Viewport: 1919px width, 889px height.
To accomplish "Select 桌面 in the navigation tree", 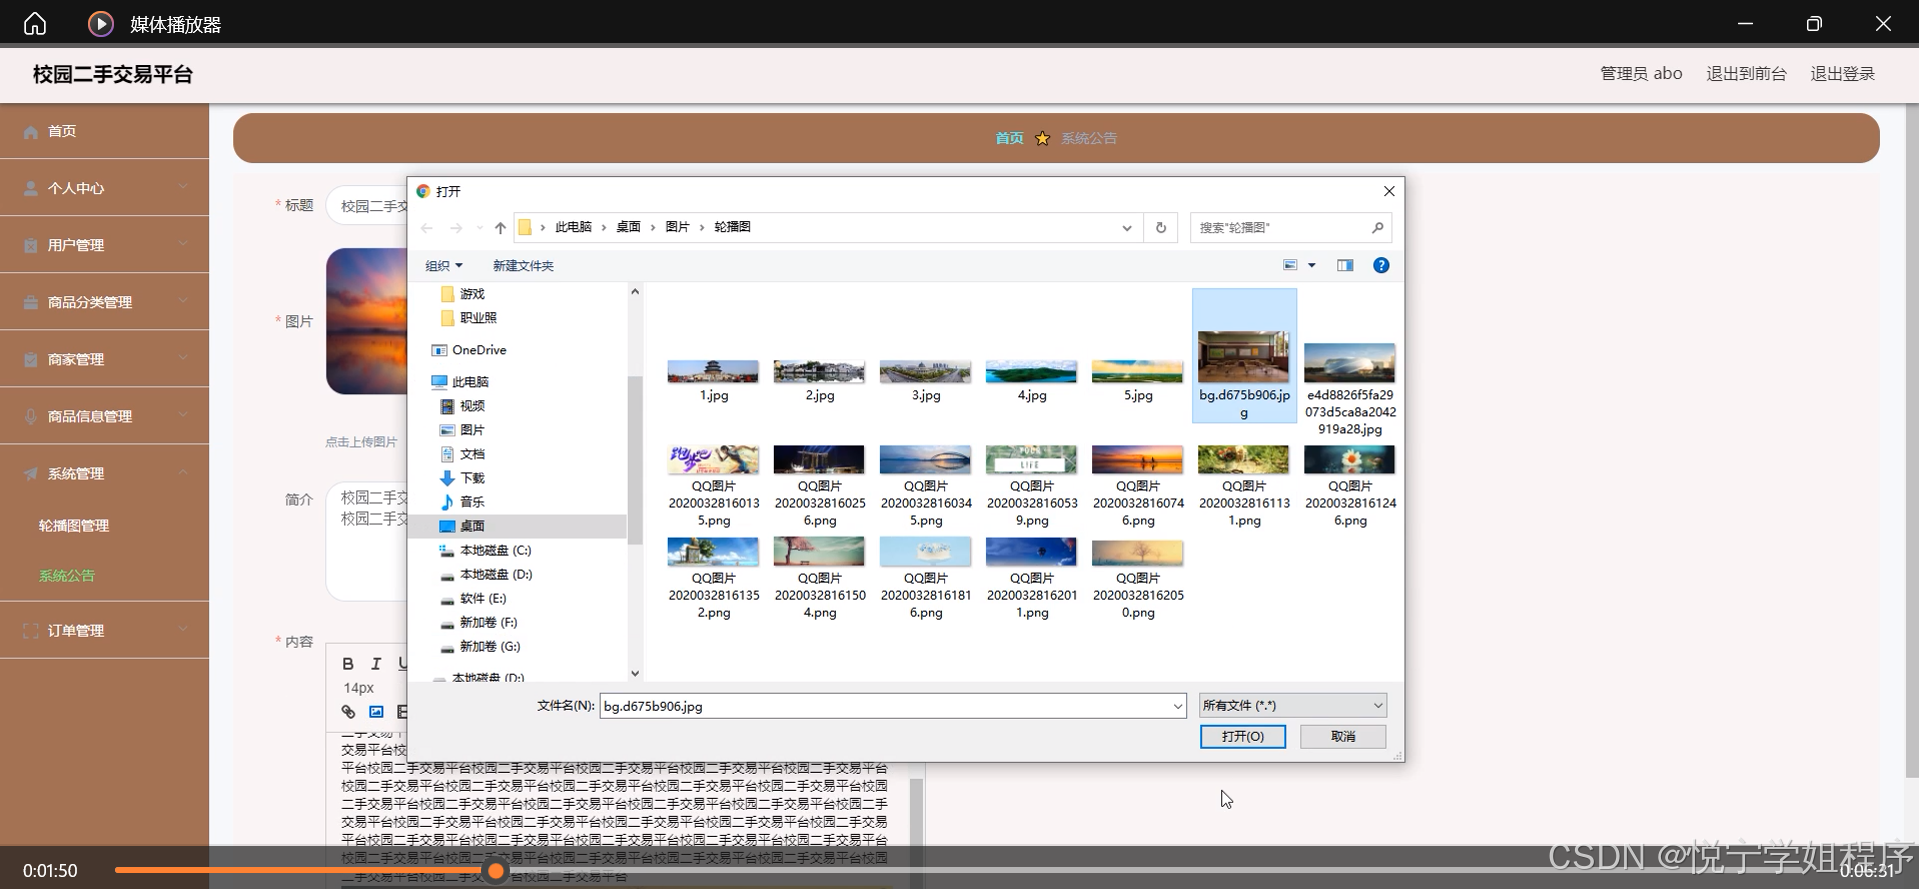I will tap(463, 526).
